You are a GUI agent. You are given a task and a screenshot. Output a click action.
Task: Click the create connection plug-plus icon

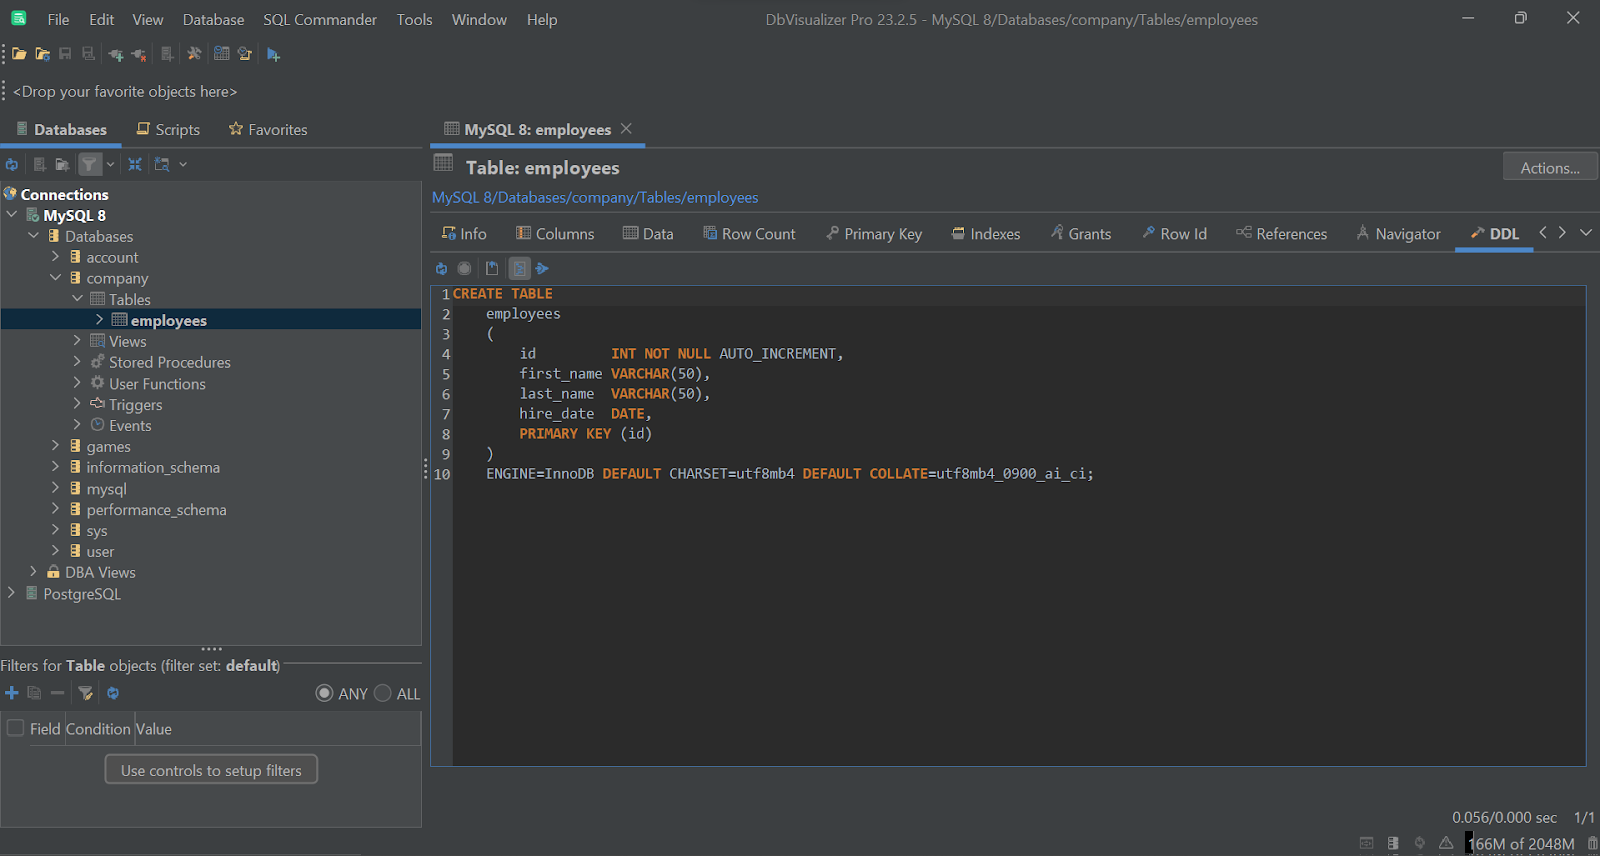116,54
